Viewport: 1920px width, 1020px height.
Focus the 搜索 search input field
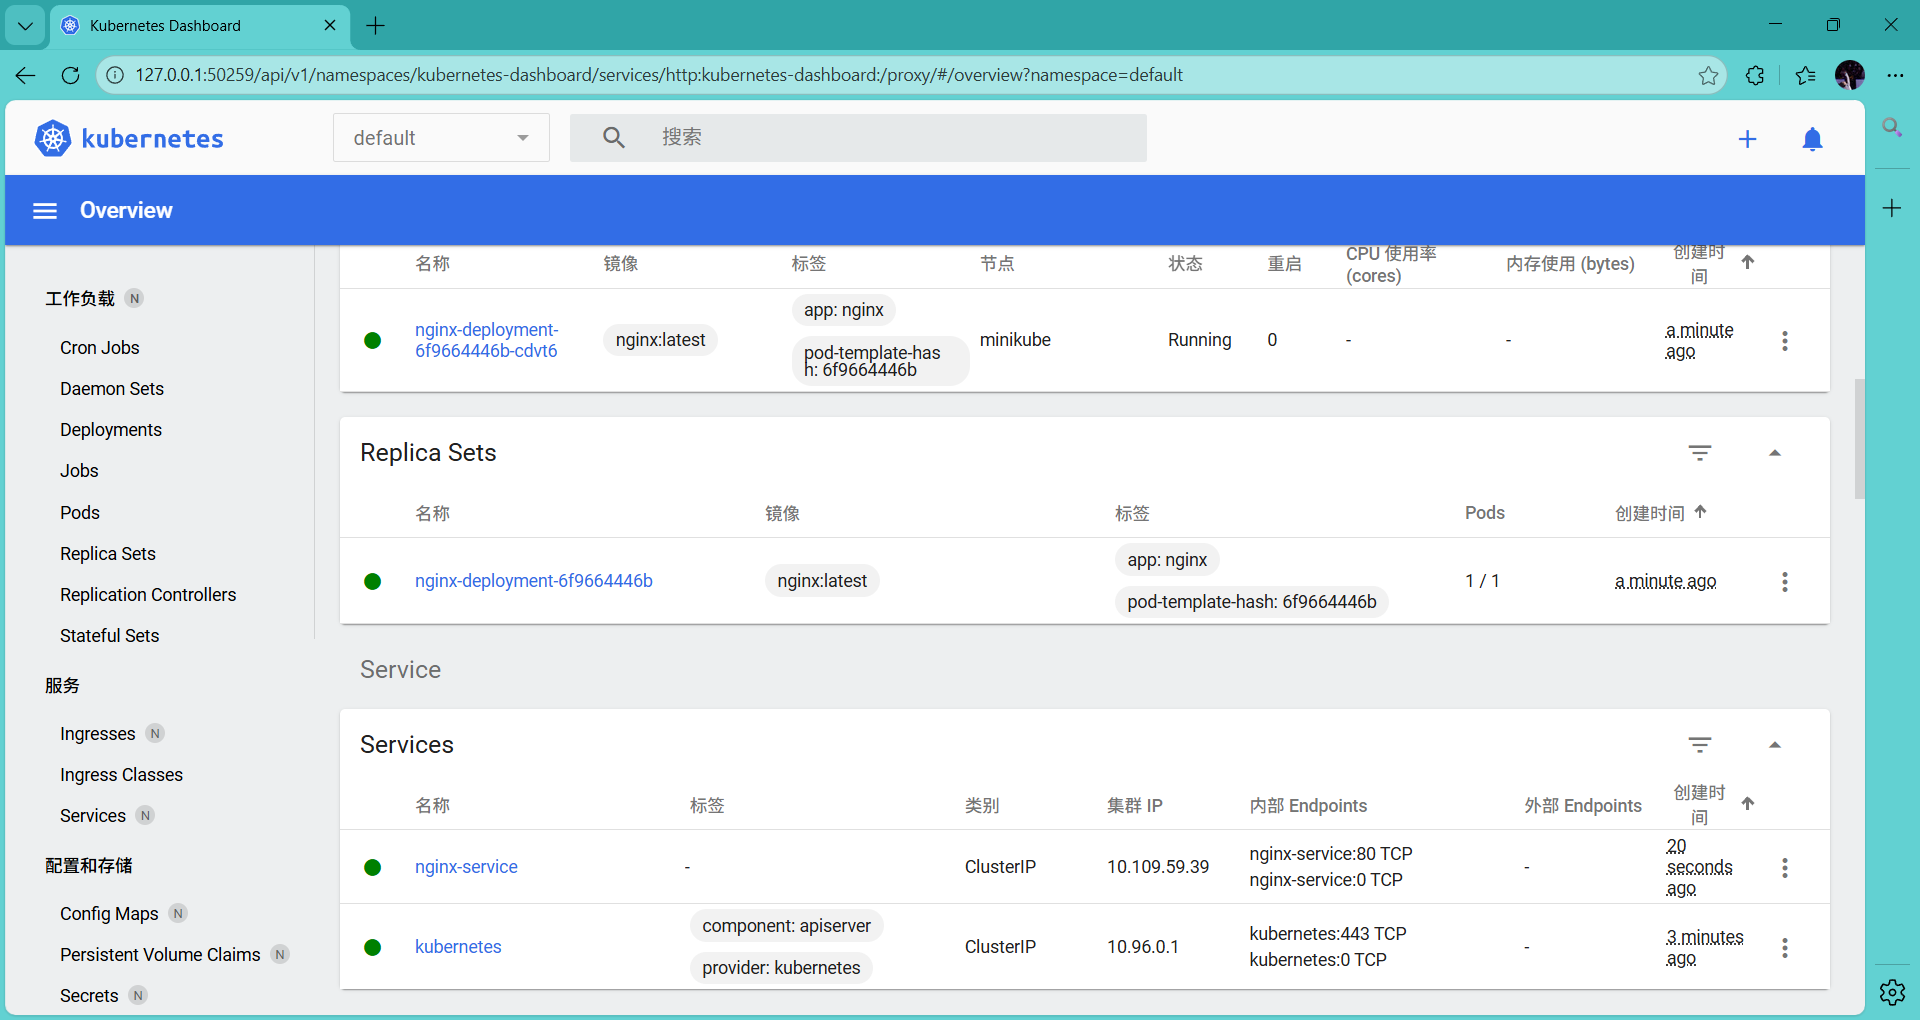click(858, 138)
